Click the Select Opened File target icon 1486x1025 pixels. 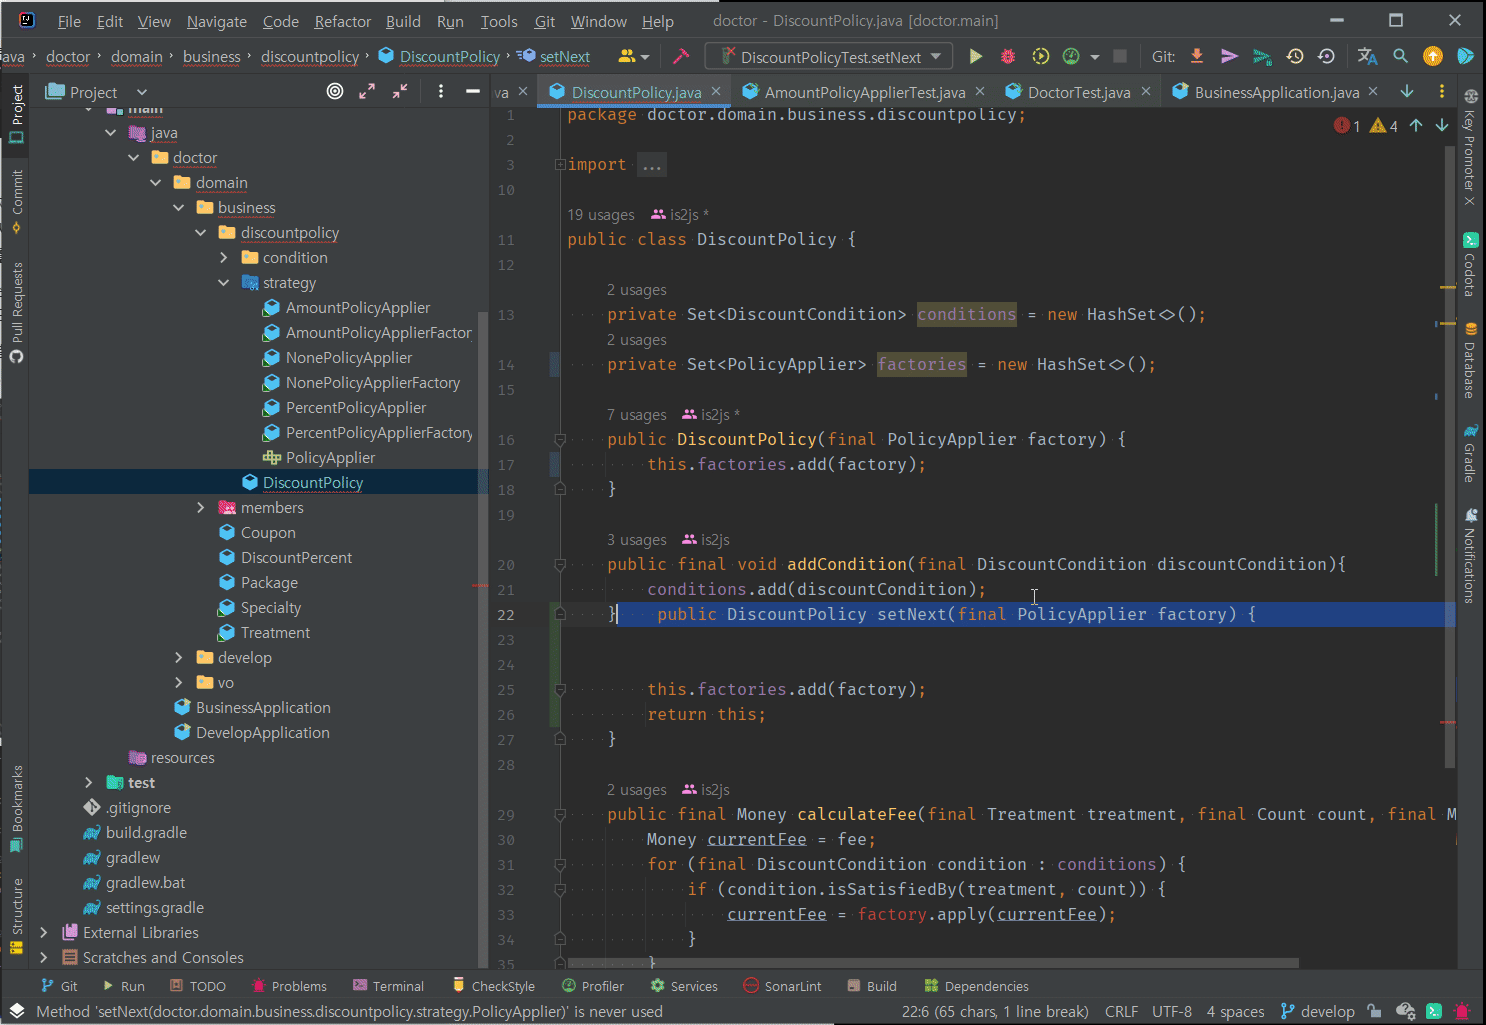coord(335,92)
